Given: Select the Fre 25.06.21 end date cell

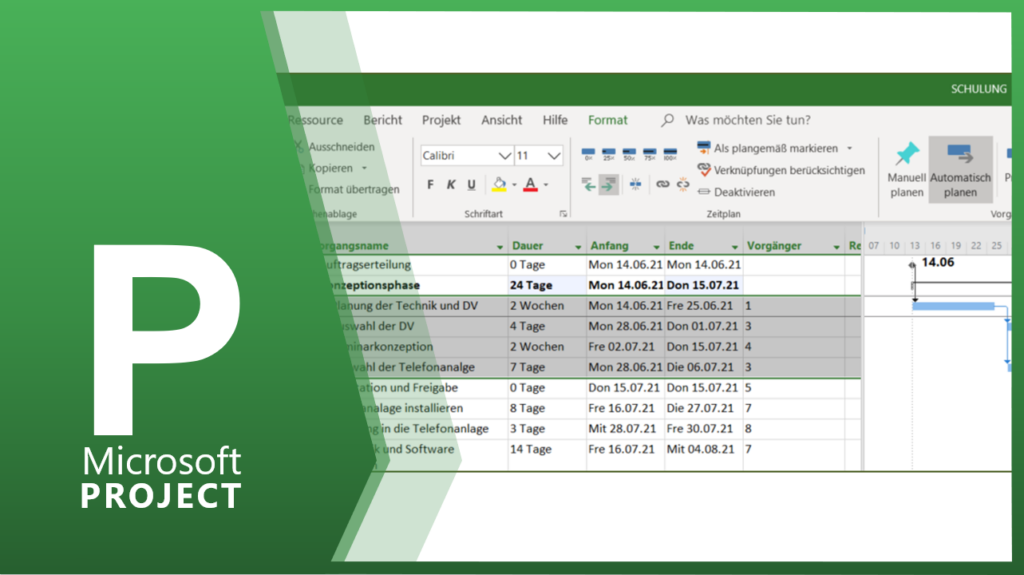Looking at the screenshot, I should tap(704, 306).
